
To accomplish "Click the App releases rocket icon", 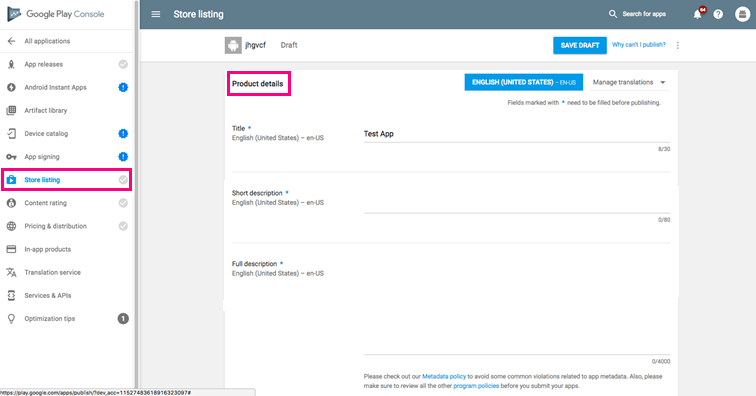I will pyautogui.click(x=11, y=64).
